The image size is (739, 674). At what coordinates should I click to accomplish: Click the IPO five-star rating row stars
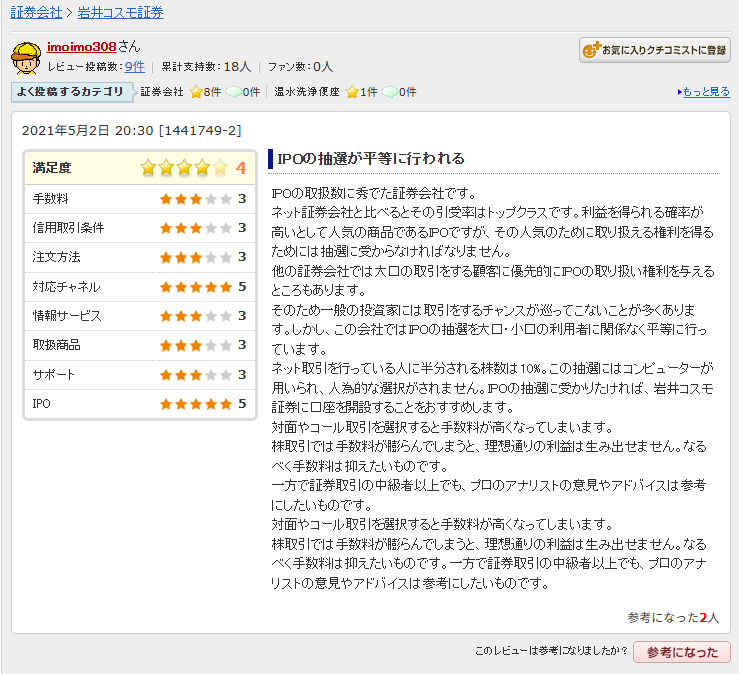196,404
